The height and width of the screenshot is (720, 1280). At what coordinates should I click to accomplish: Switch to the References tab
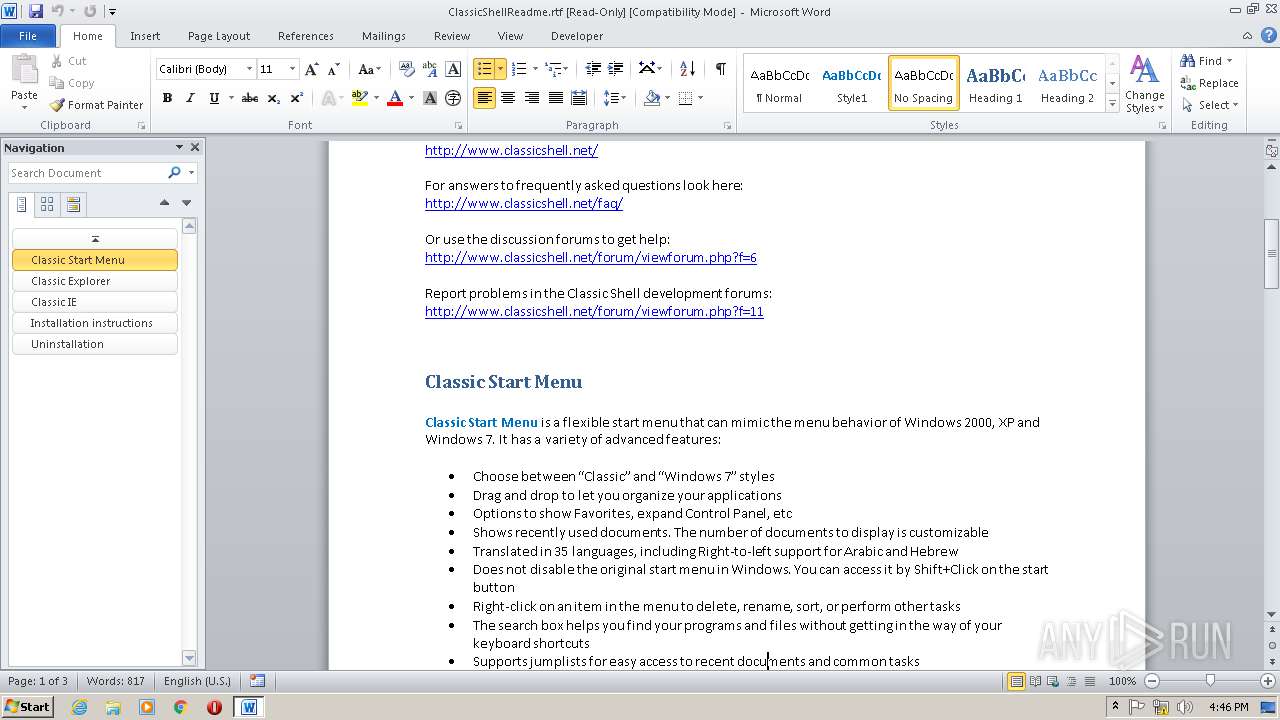[306, 36]
